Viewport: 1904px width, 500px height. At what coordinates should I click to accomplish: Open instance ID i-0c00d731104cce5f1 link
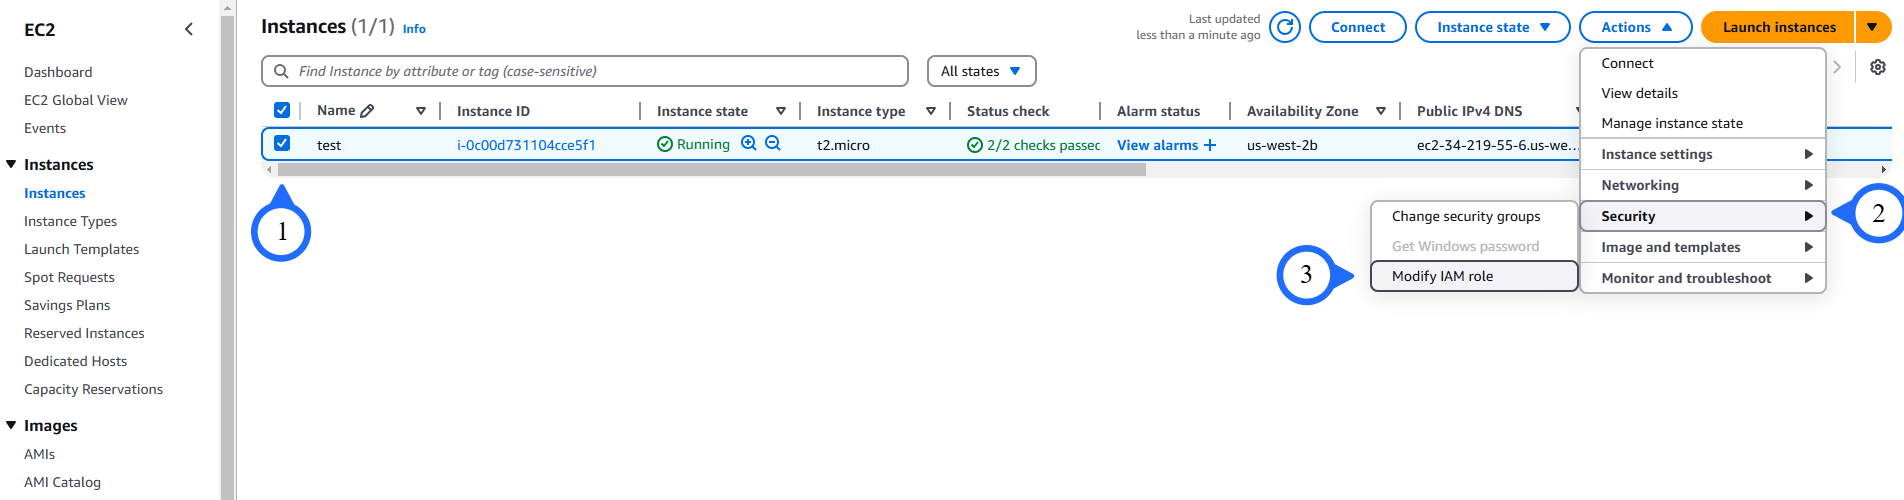pos(526,145)
